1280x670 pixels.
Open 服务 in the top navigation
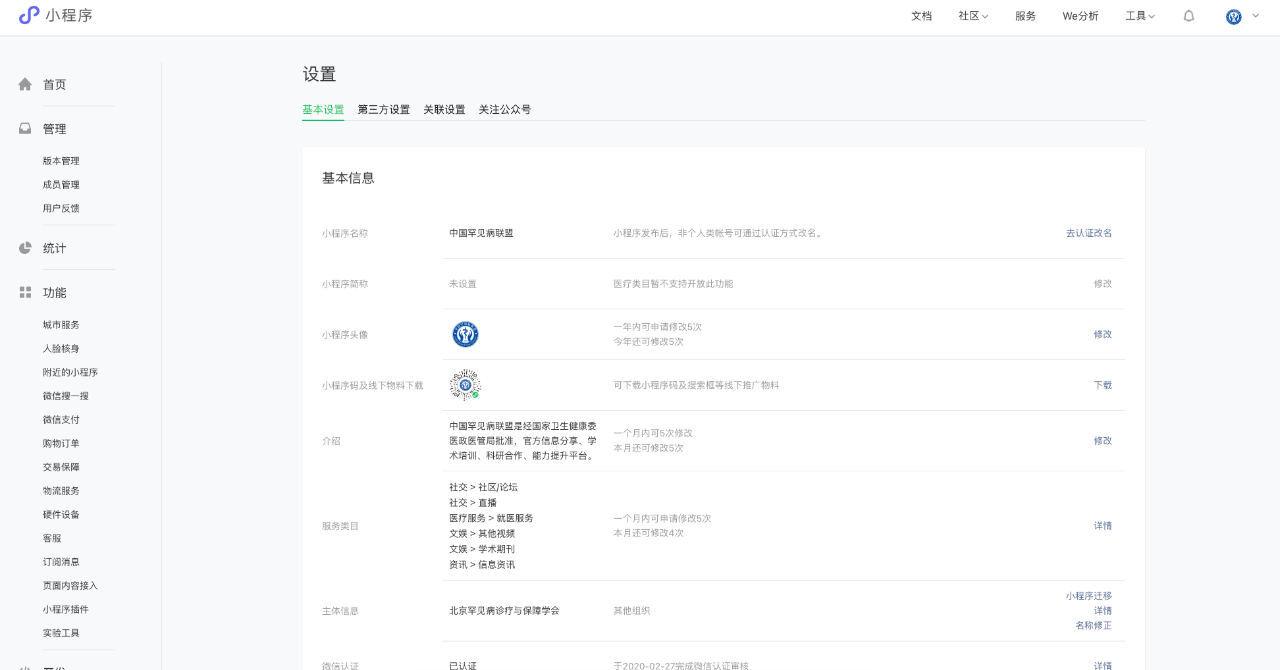1026,16
